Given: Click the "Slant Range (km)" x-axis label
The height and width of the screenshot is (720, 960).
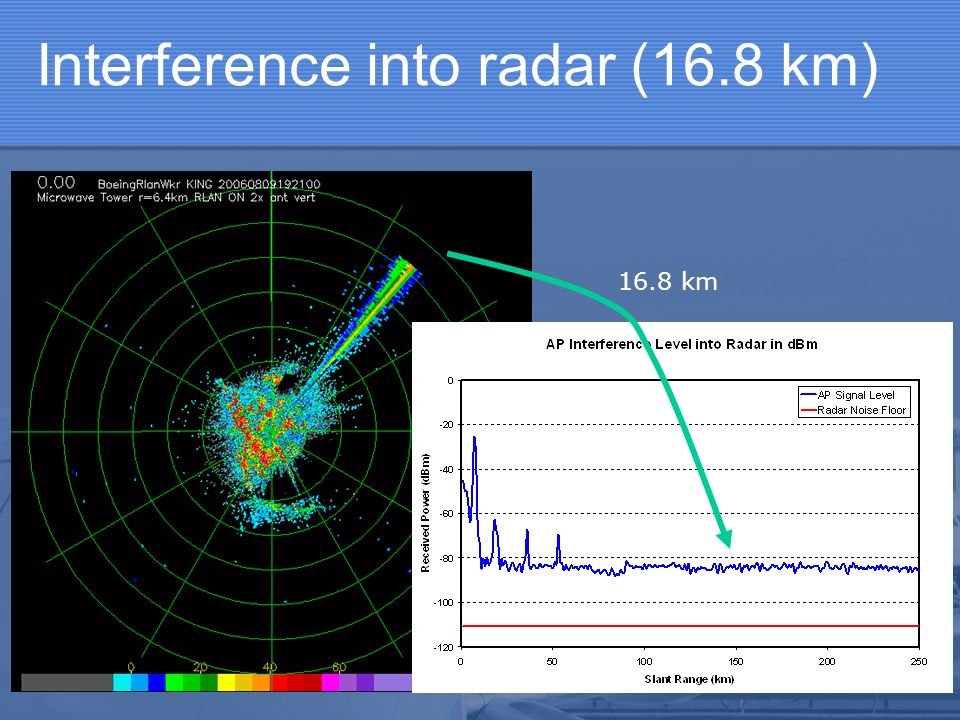Looking at the screenshot, I should [689, 679].
